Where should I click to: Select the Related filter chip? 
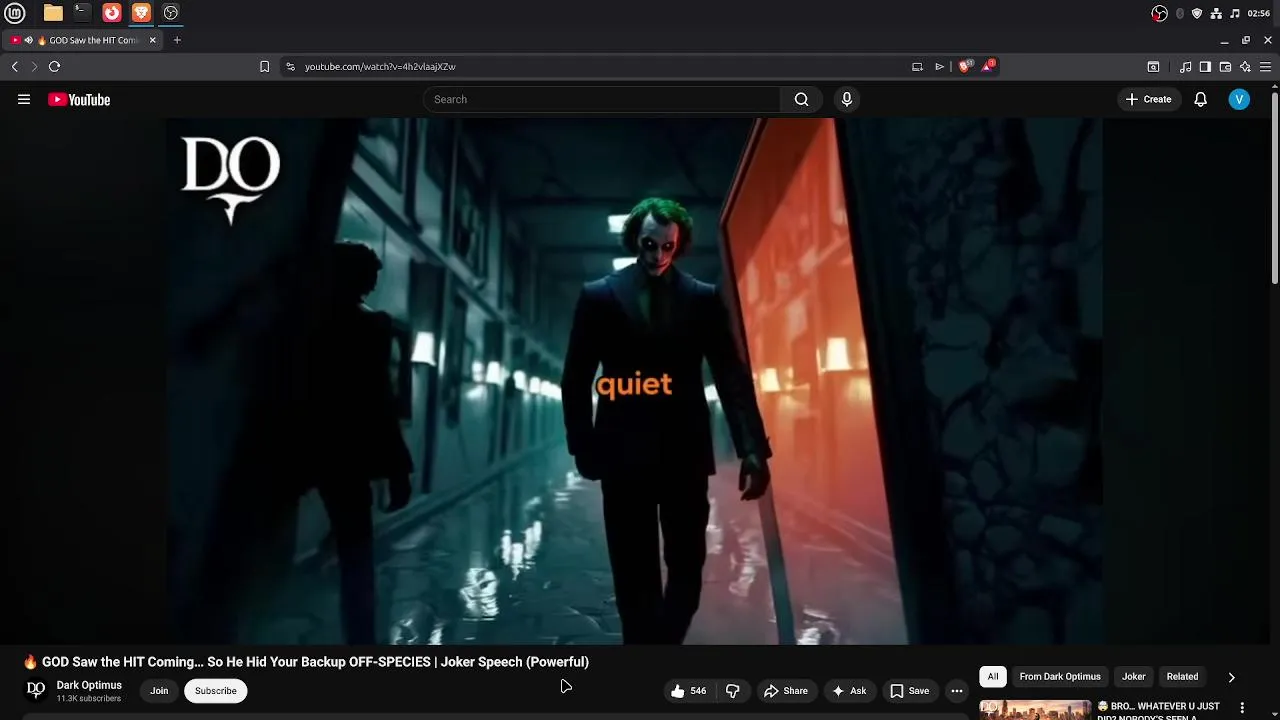tap(1182, 677)
